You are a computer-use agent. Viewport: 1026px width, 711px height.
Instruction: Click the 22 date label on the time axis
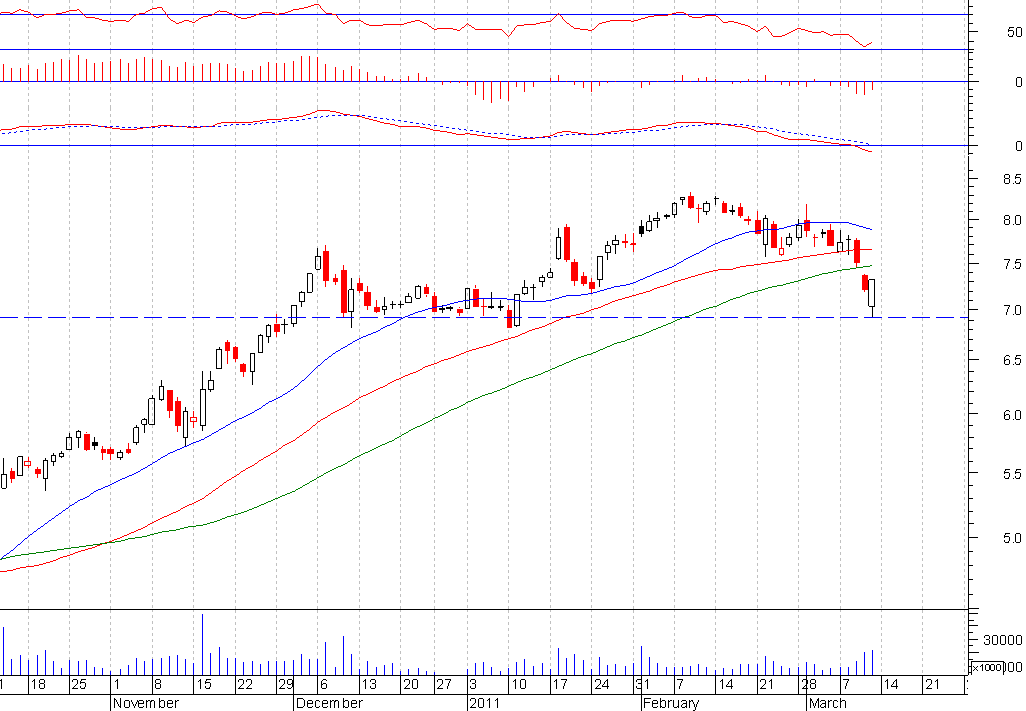click(245, 685)
